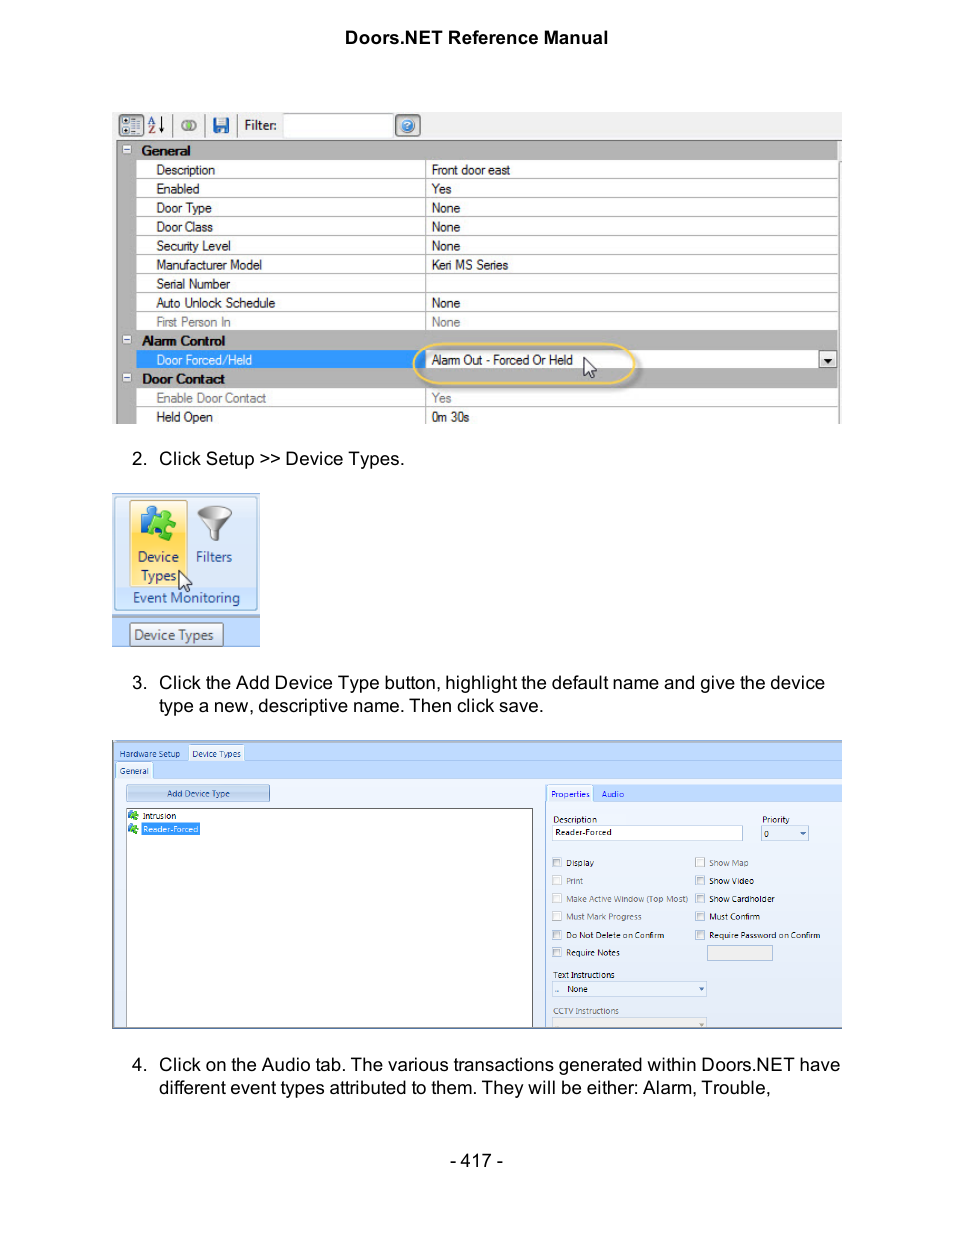
Task: Click the Security Level property label
Action: click(x=193, y=246)
